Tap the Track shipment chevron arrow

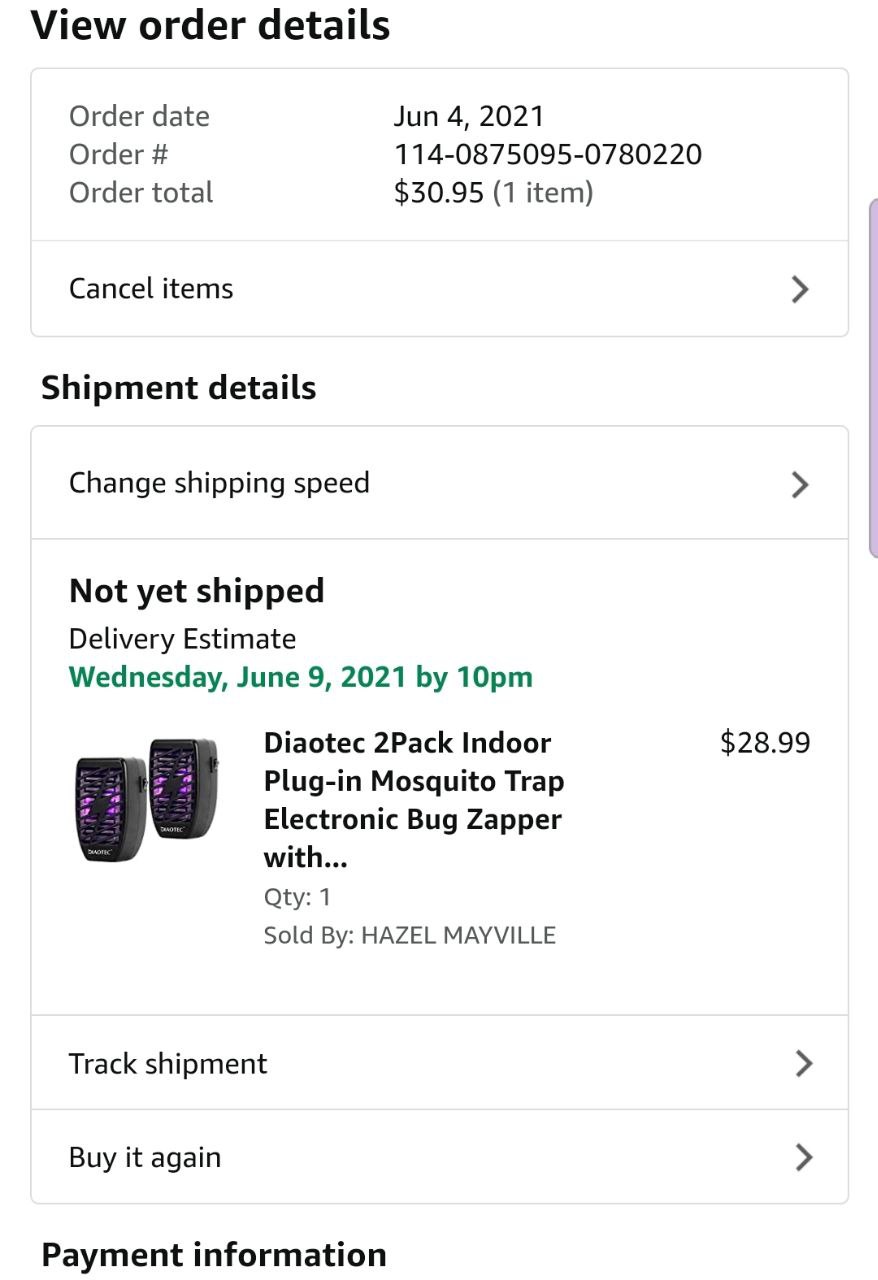[802, 1063]
